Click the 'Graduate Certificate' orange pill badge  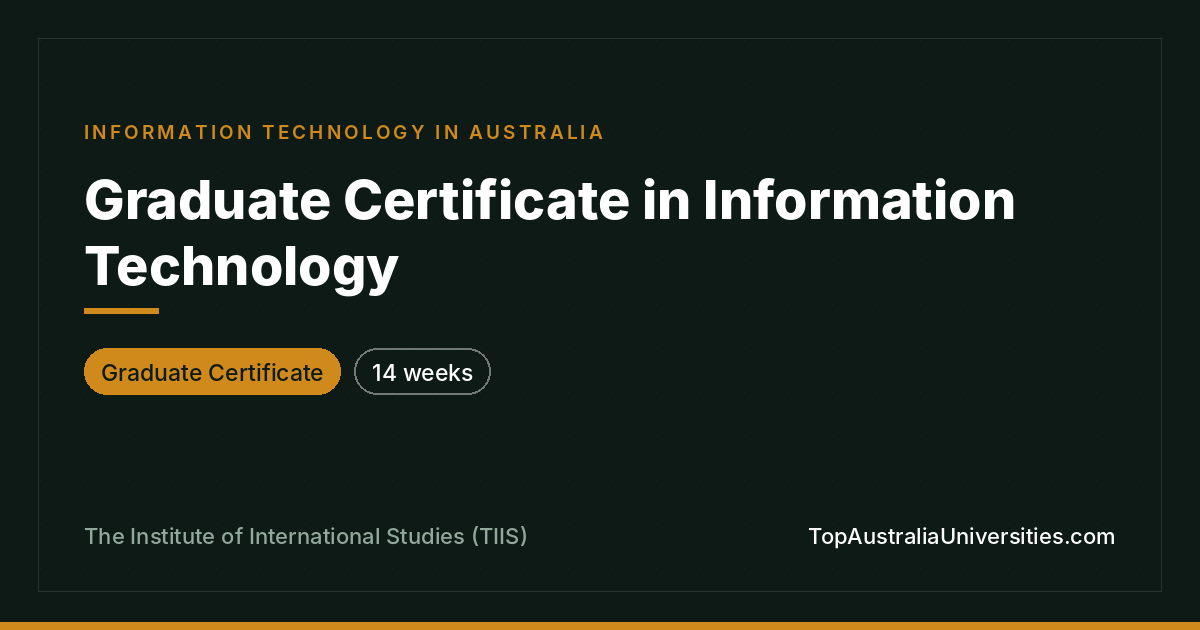click(x=212, y=372)
